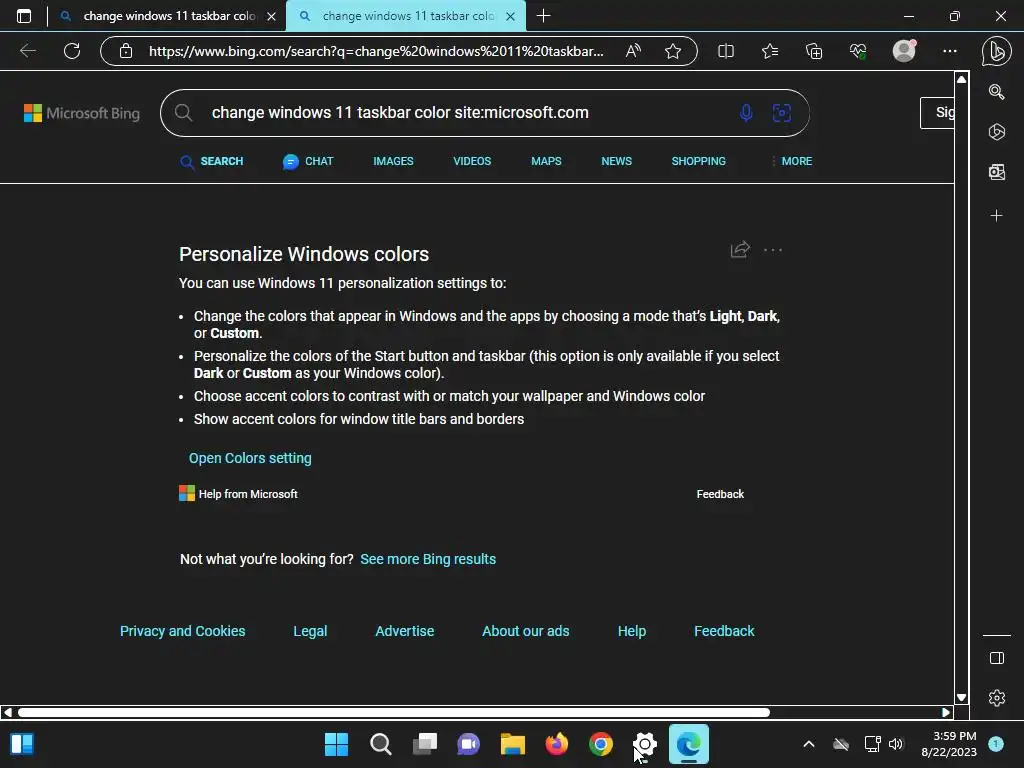Open taskbar Search magnifier
This screenshot has height=768, width=1024.
pyautogui.click(x=381, y=744)
